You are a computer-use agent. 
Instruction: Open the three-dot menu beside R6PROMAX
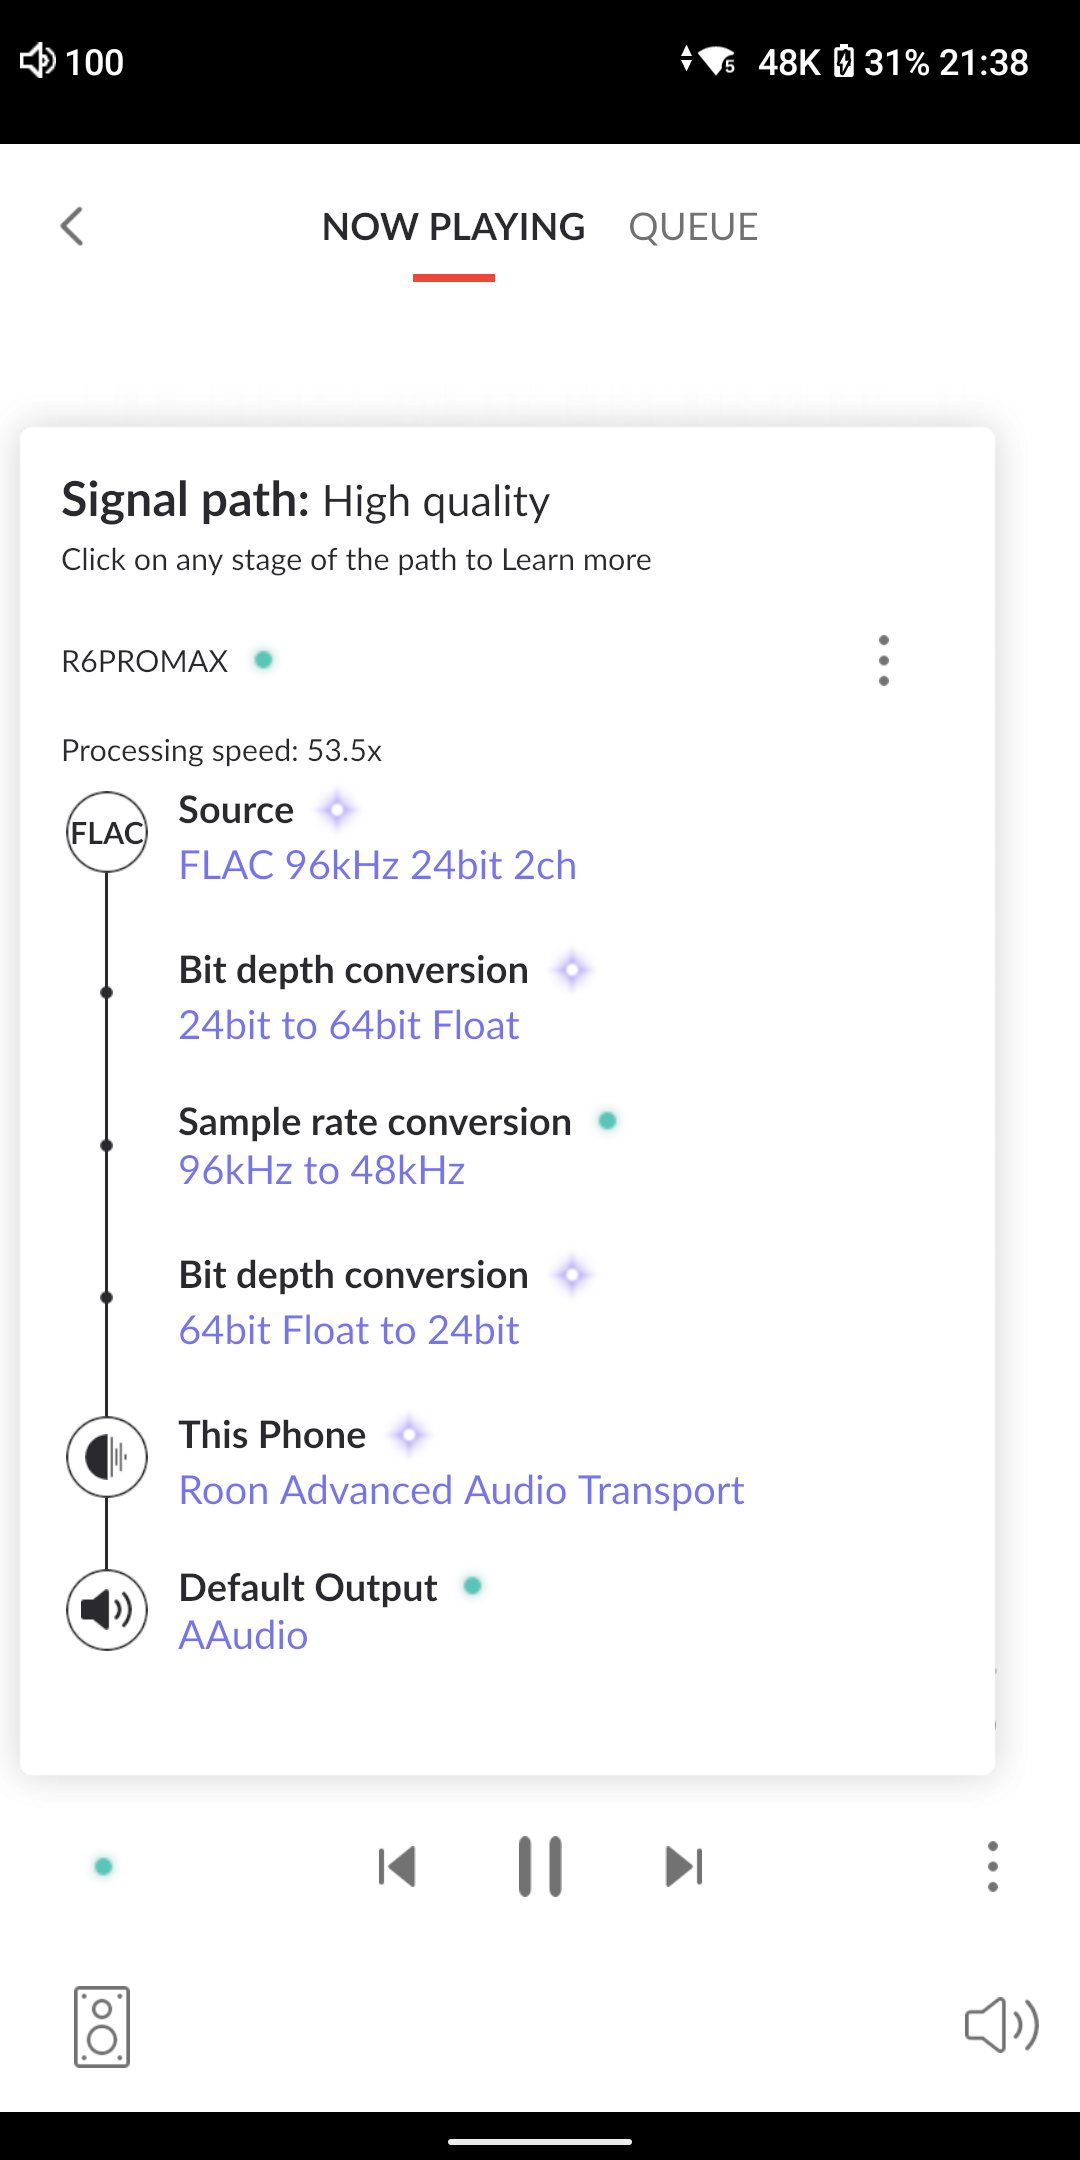coord(883,660)
